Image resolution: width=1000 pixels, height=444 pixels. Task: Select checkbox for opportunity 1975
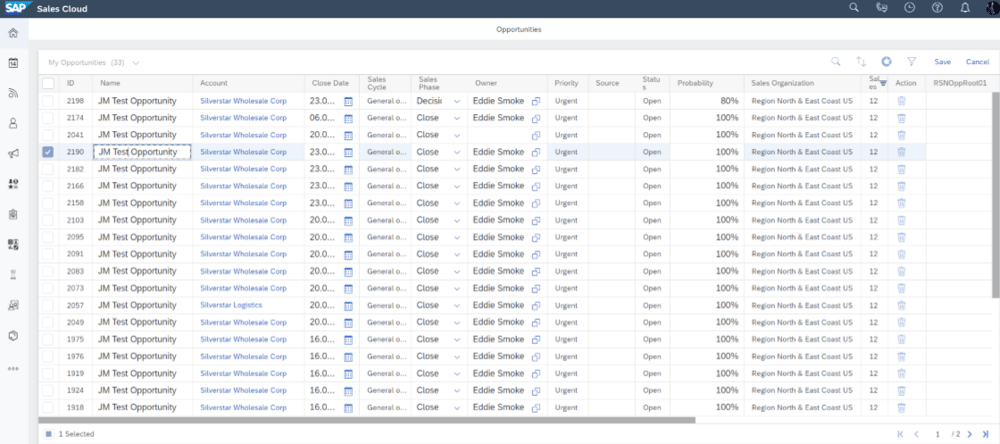(x=48, y=339)
